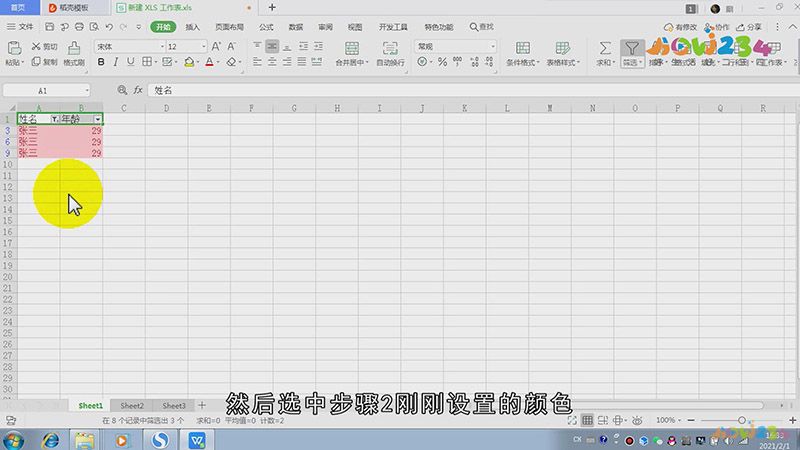This screenshot has height=450, width=800.
Task: Expand the quick access toolbar customize arrow
Action: click(138, 27)
